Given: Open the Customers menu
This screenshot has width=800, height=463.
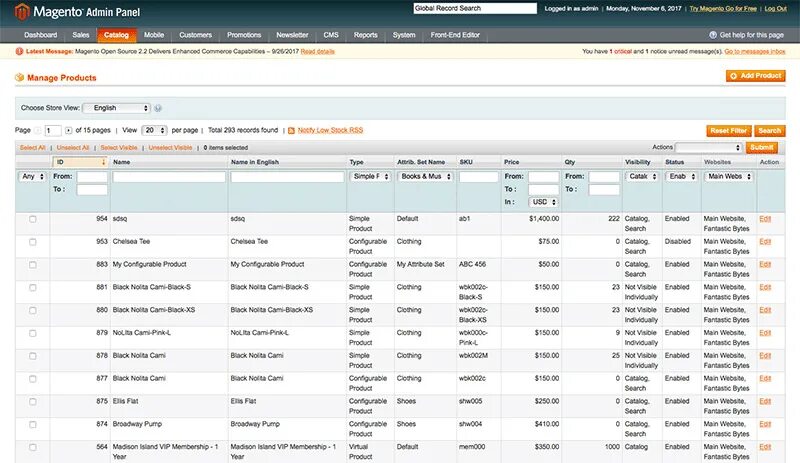Looking at the screenshot, I should point(195,35).
